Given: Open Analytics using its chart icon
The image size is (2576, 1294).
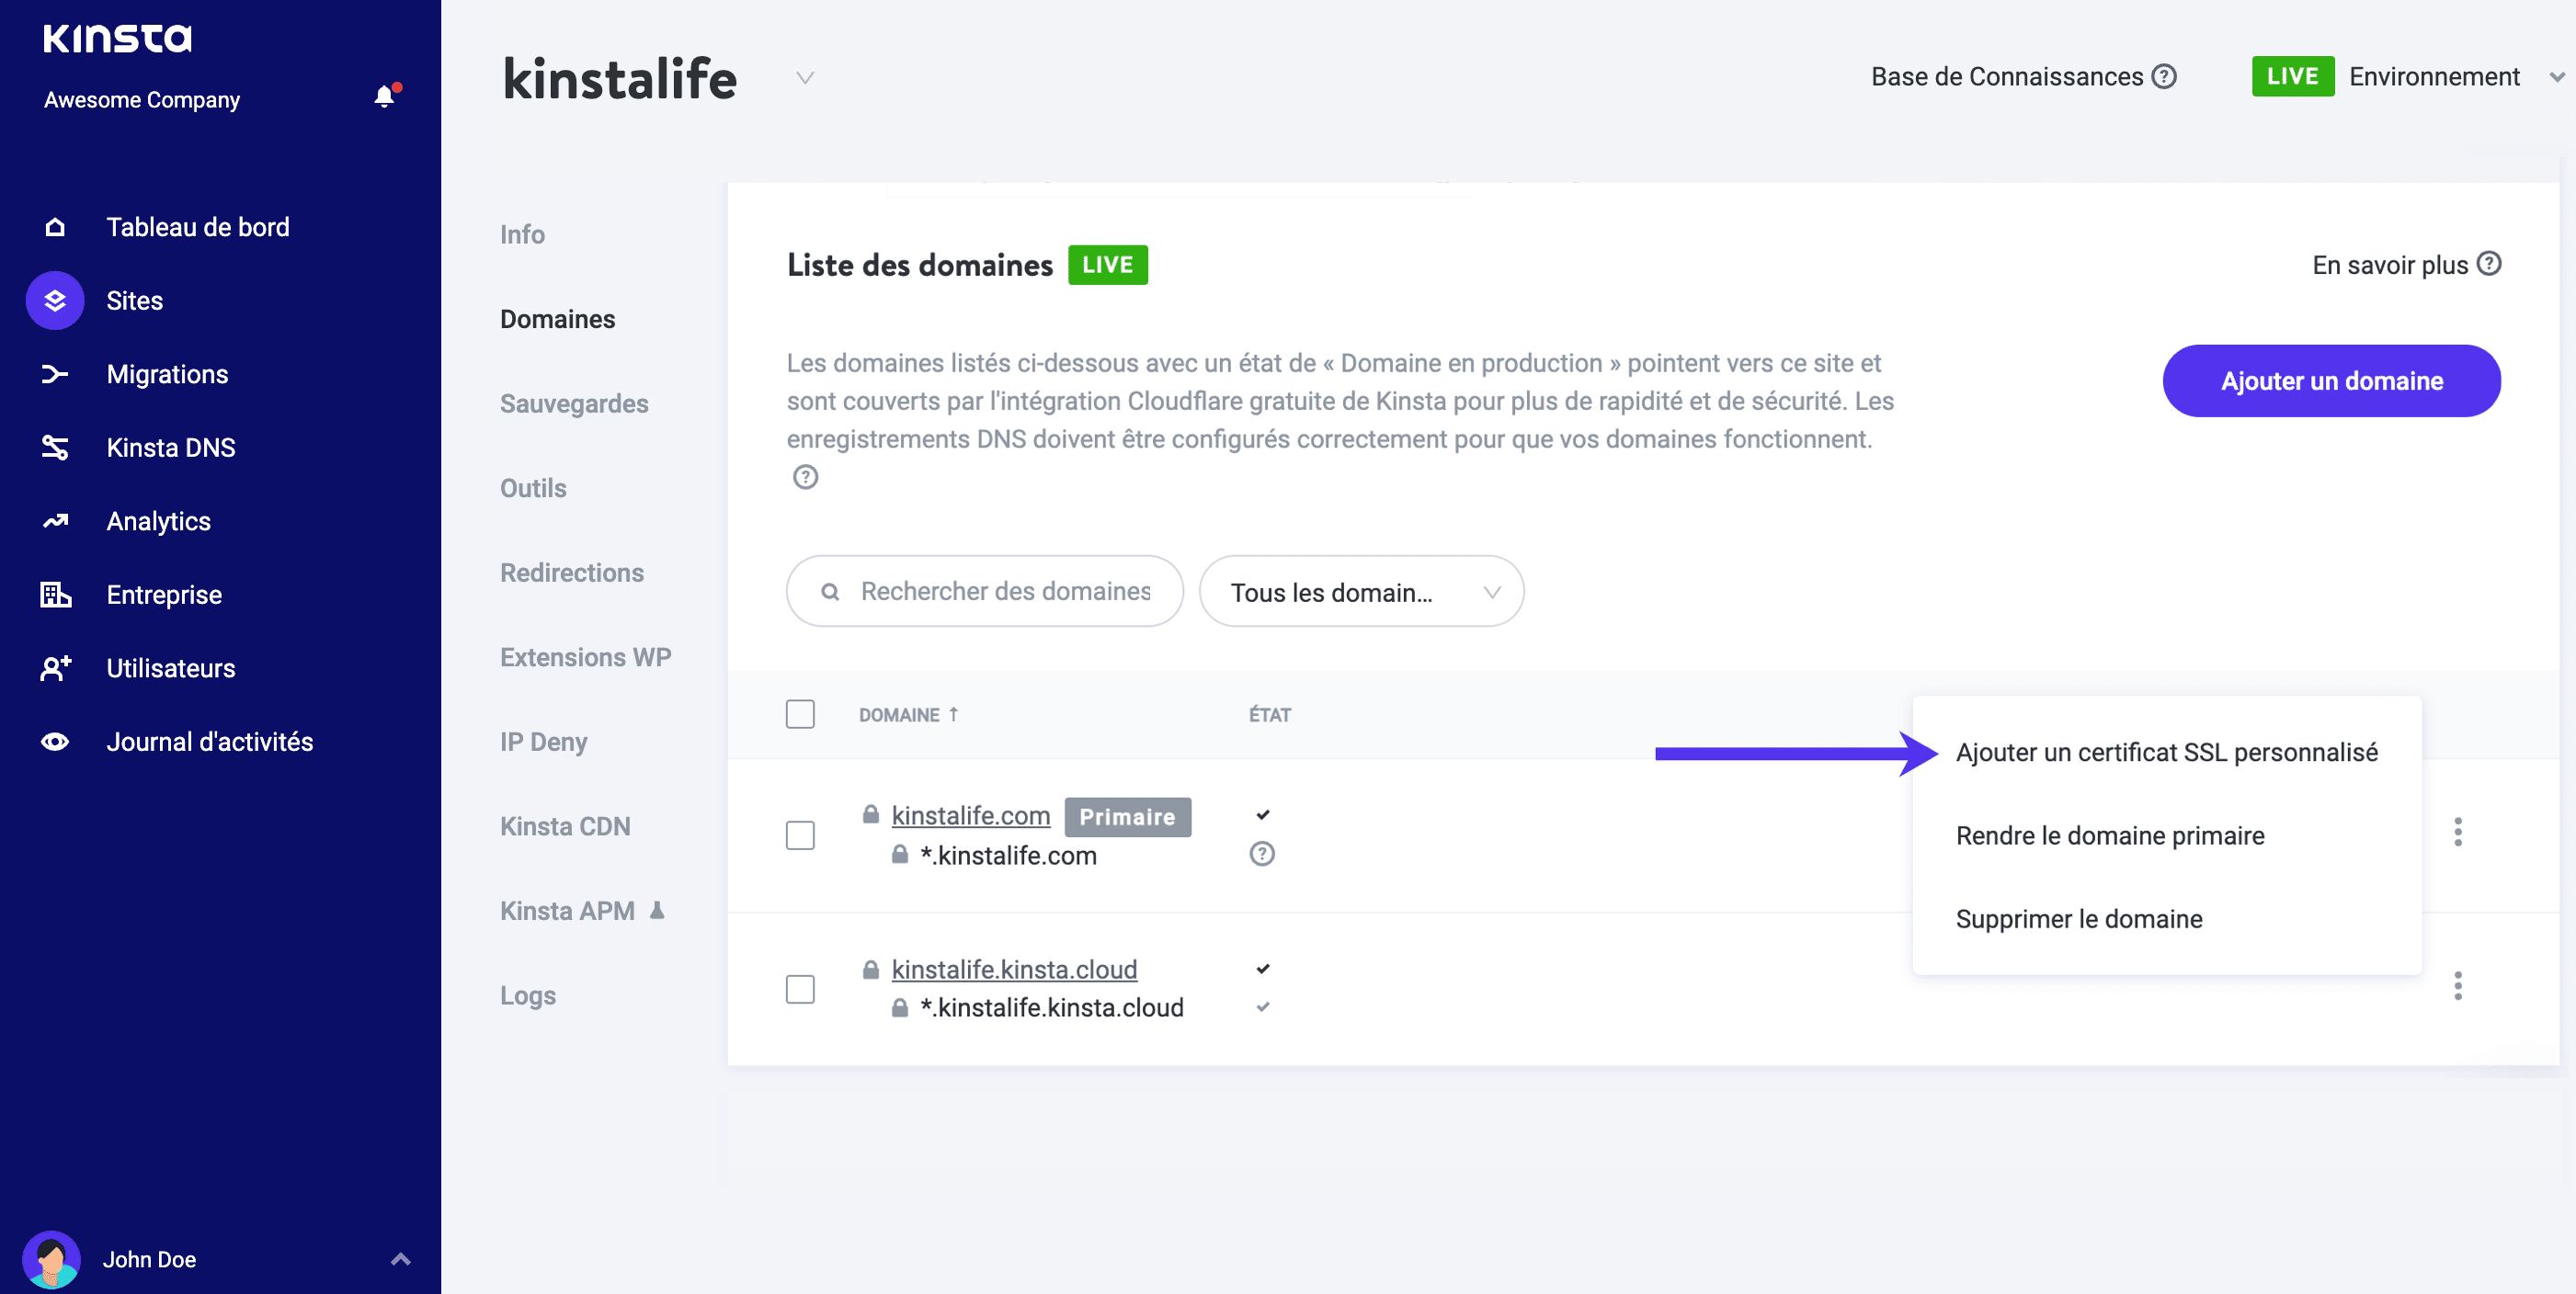Looking at the screenshot, I should pos(54,520).
